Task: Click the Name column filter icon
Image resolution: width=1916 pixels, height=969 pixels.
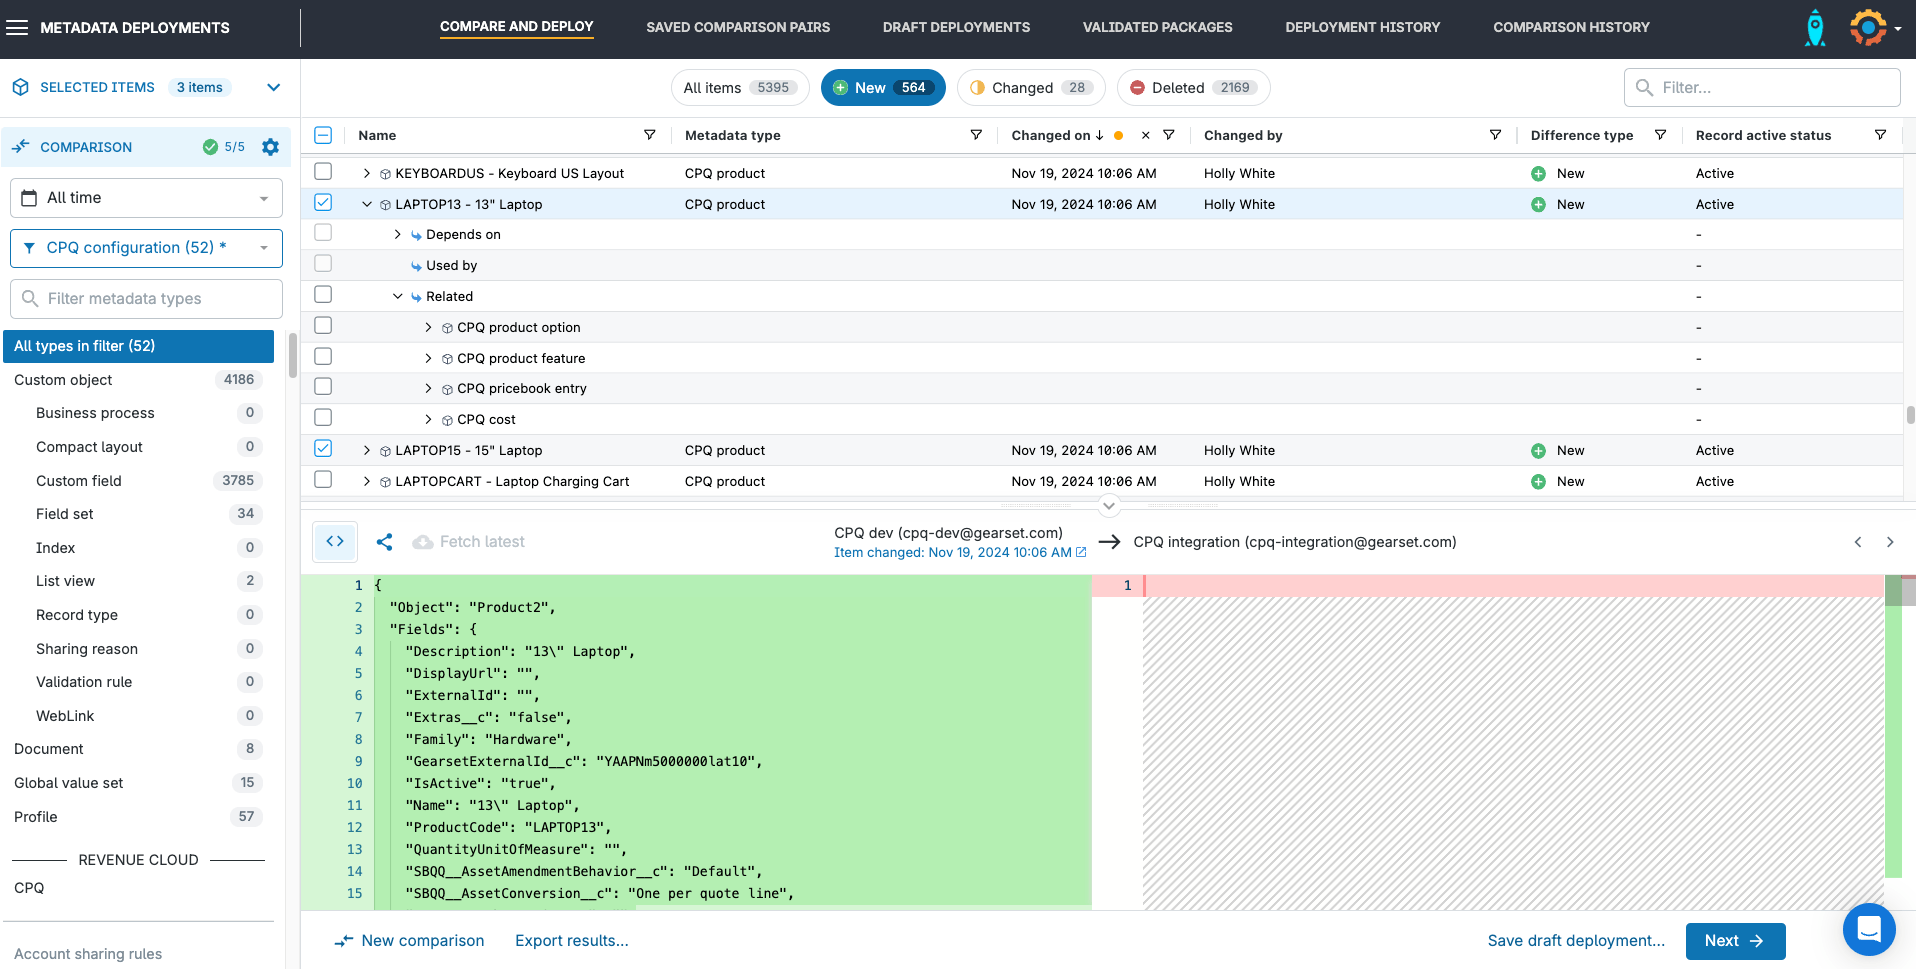Action: (x=649, y=135)
